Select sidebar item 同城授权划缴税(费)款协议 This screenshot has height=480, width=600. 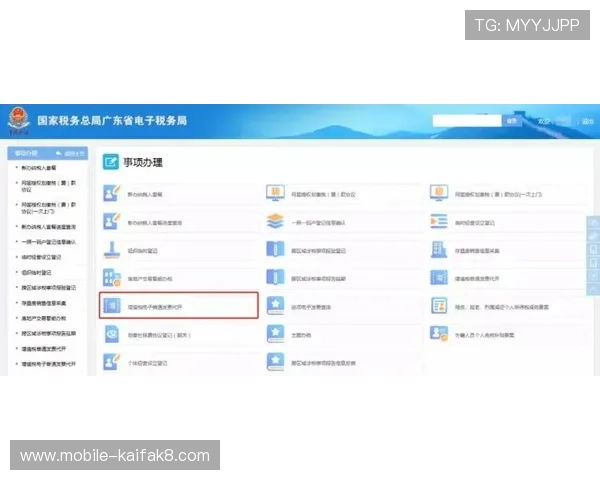[49, 186]
